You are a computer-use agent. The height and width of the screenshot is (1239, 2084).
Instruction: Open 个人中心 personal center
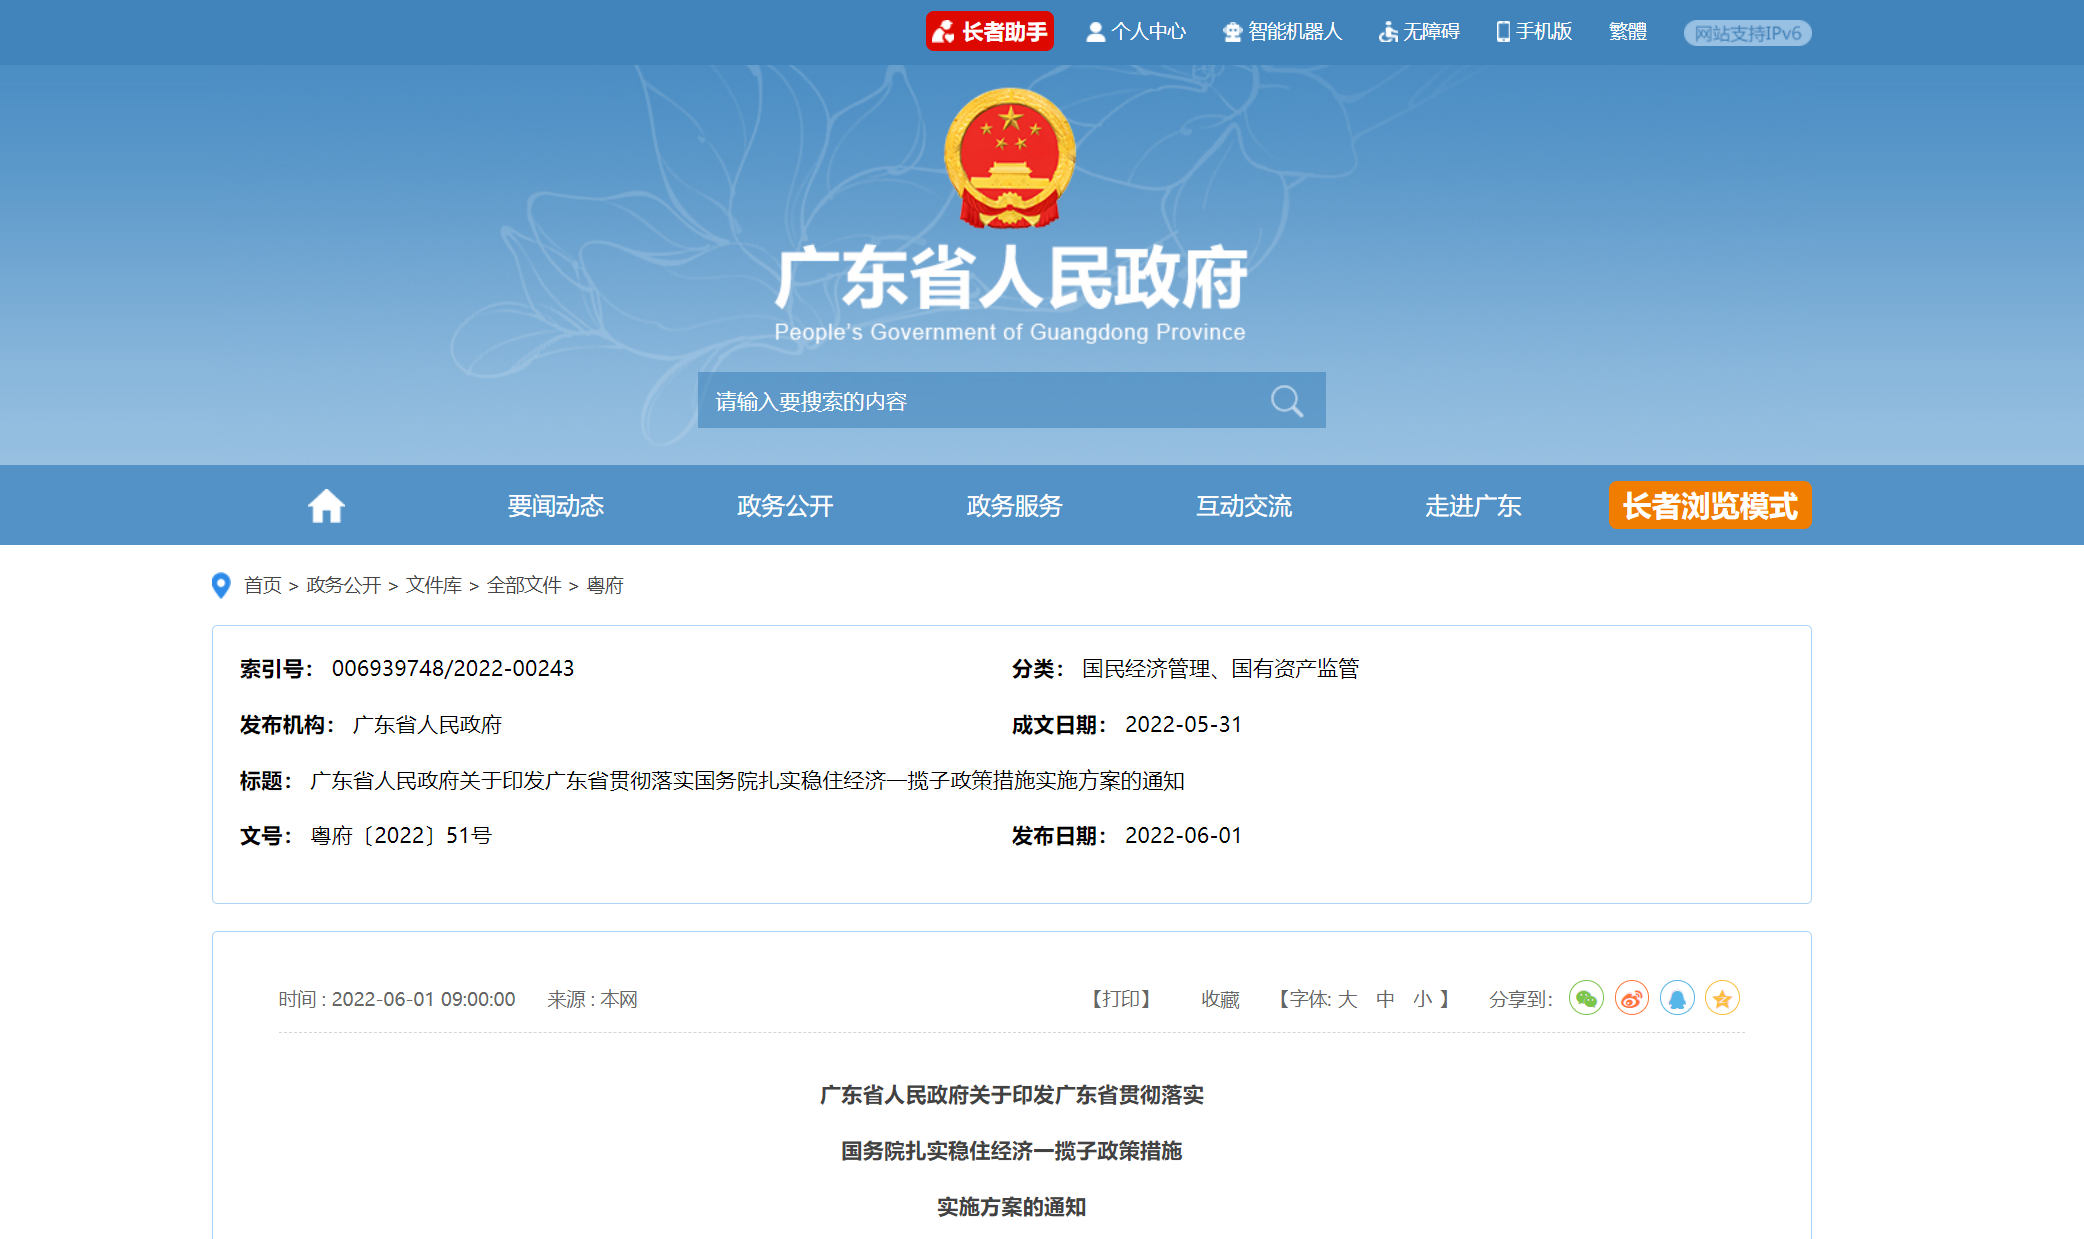pyautogui.click(x=1135, y=31)
